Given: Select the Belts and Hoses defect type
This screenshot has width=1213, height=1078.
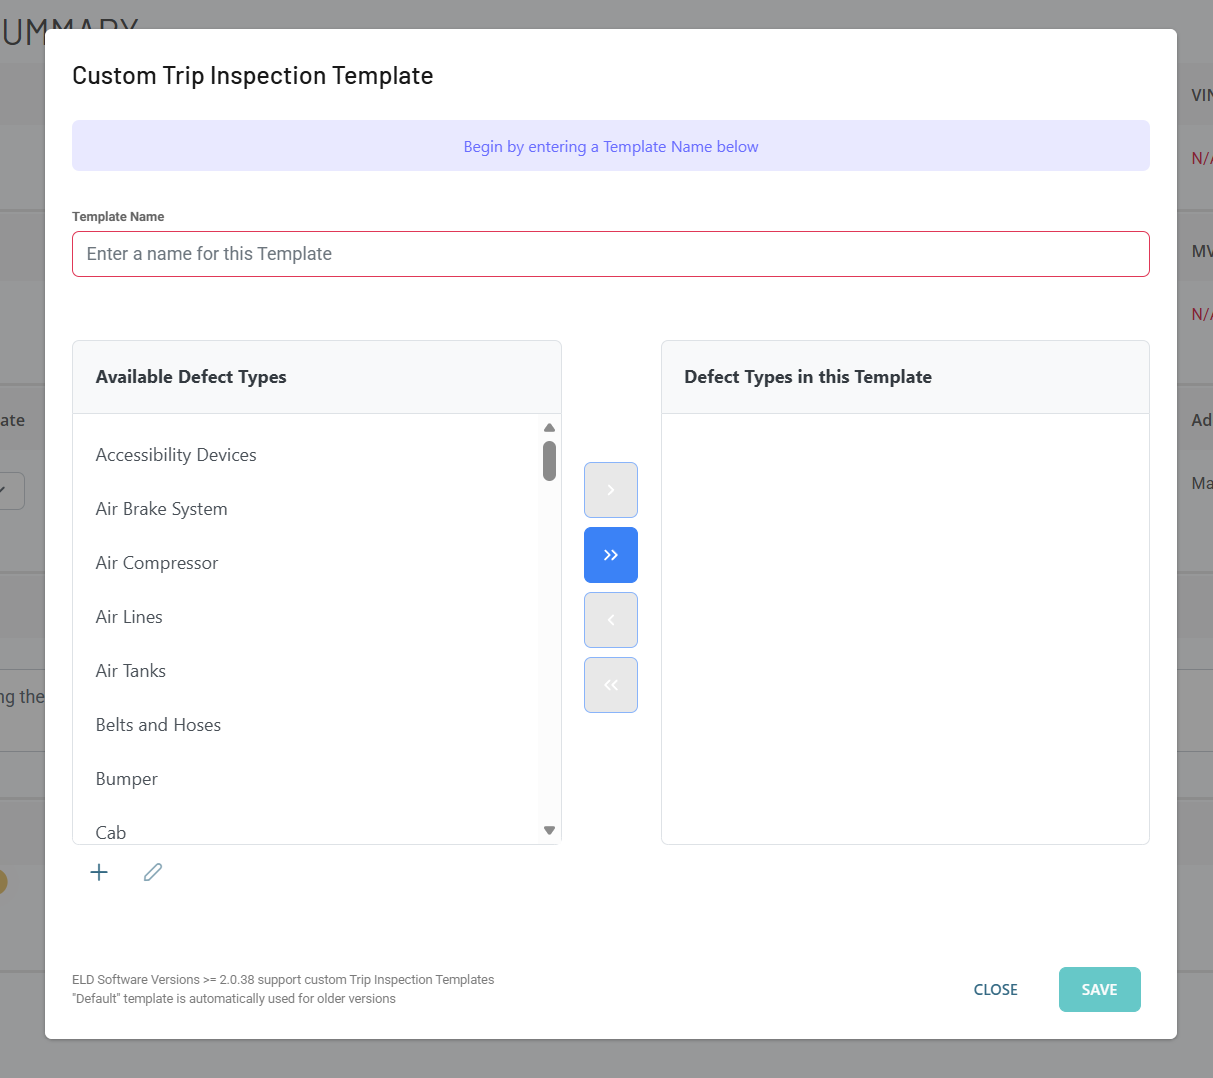Looking at the screenshot, I should pyautogui.click(x=158, y=724).
